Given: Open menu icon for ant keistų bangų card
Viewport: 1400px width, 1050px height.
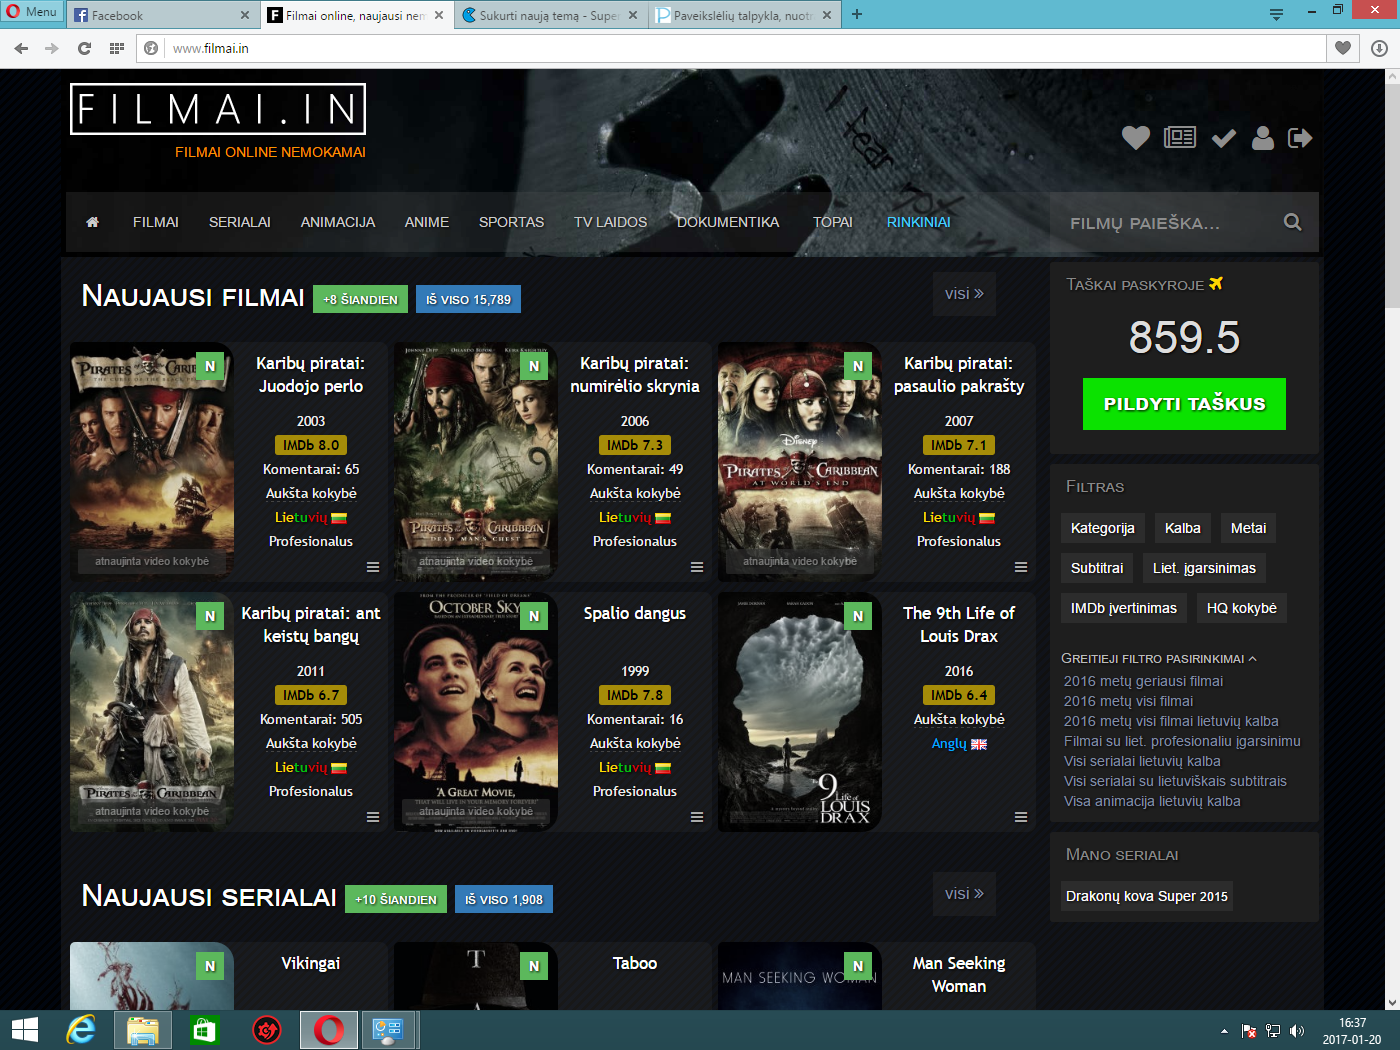Looking at the screenshot, I should (373, 817).
